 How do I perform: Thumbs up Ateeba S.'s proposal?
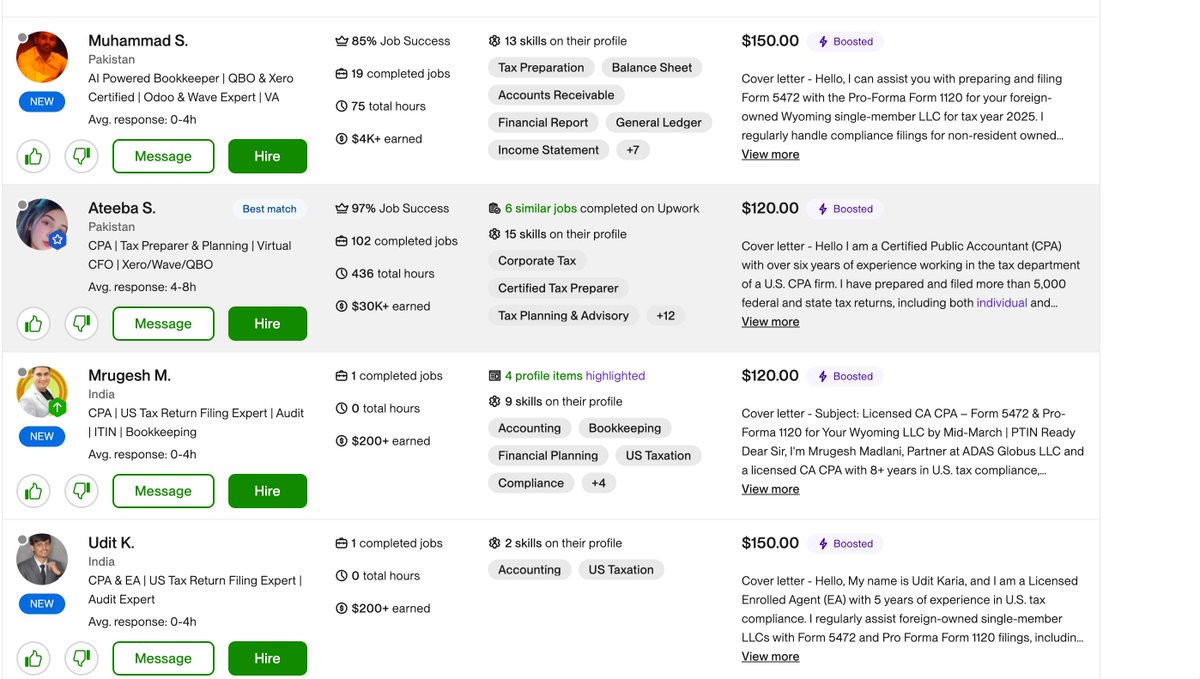tap(34, 323)
